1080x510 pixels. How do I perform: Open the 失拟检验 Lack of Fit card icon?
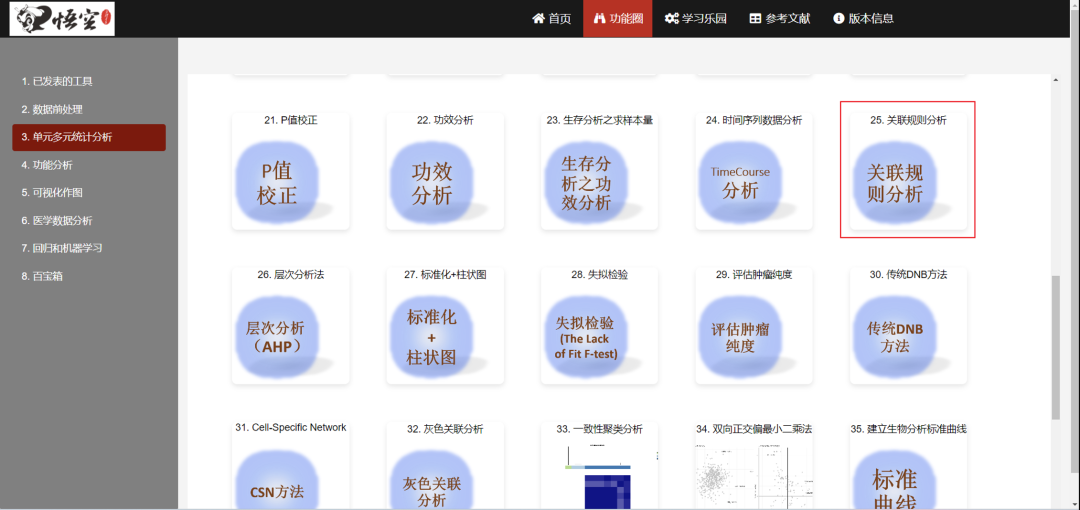(x=587, y=338)
